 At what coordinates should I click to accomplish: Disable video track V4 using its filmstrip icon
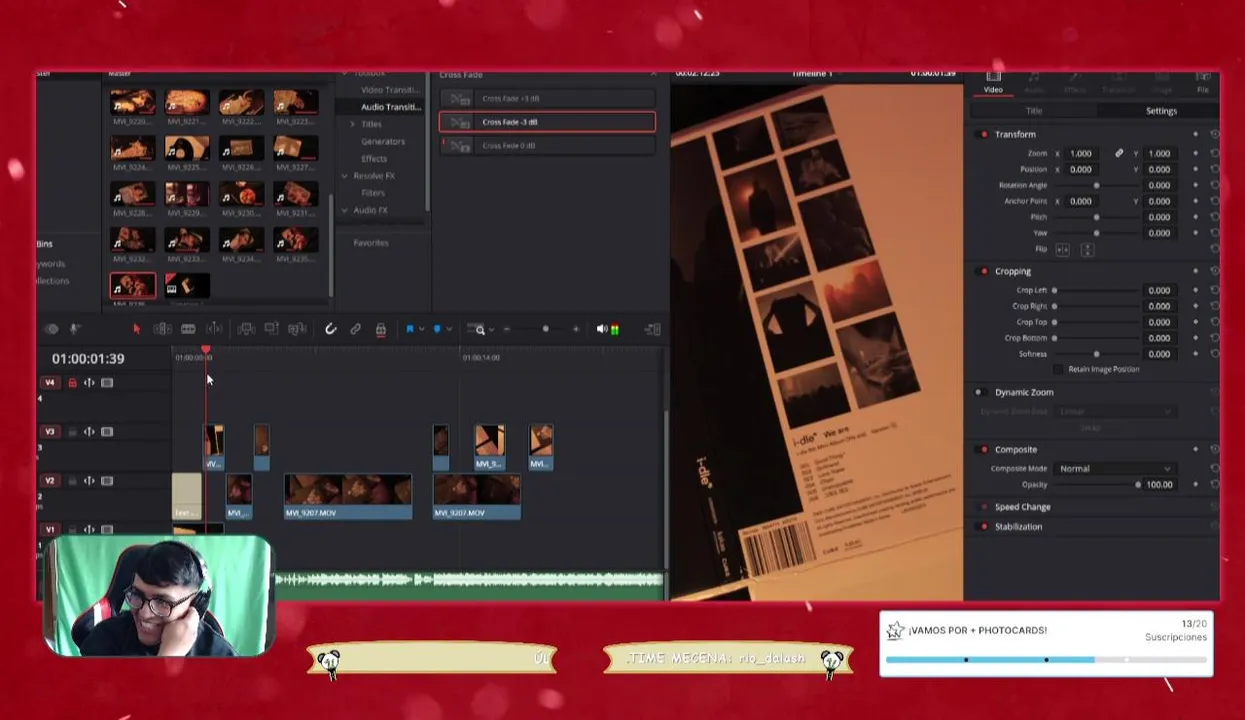pyautogui.click(x=107, y=382)
